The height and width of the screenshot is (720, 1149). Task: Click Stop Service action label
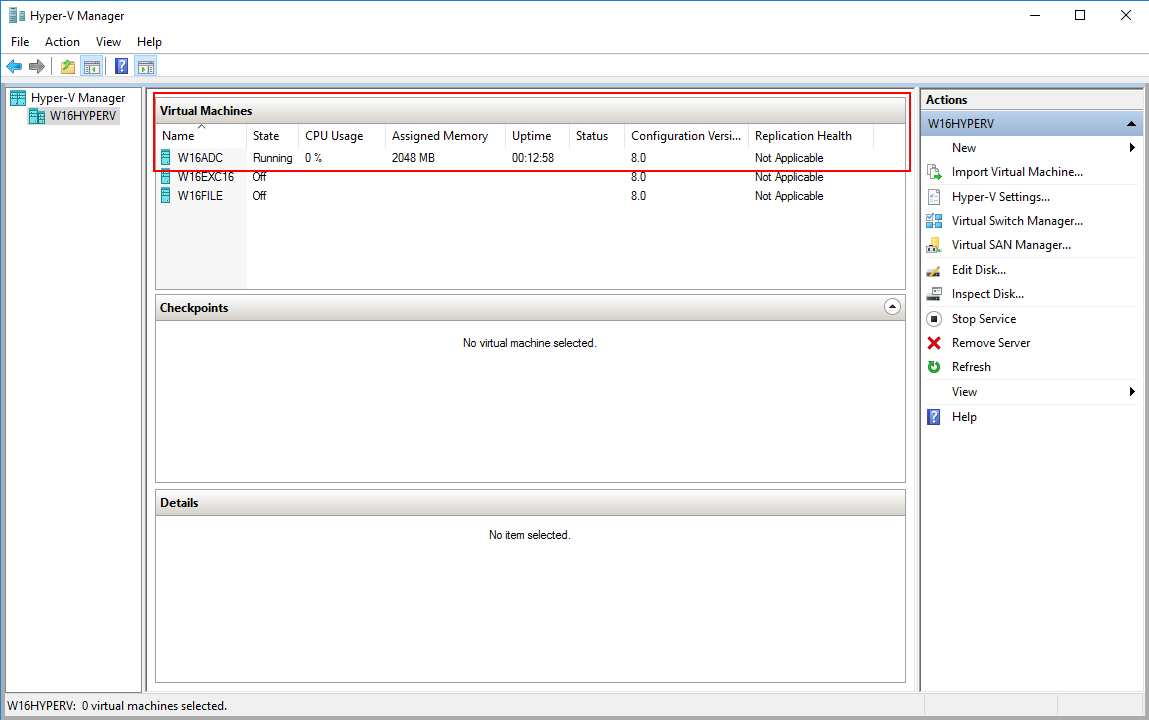984,319
